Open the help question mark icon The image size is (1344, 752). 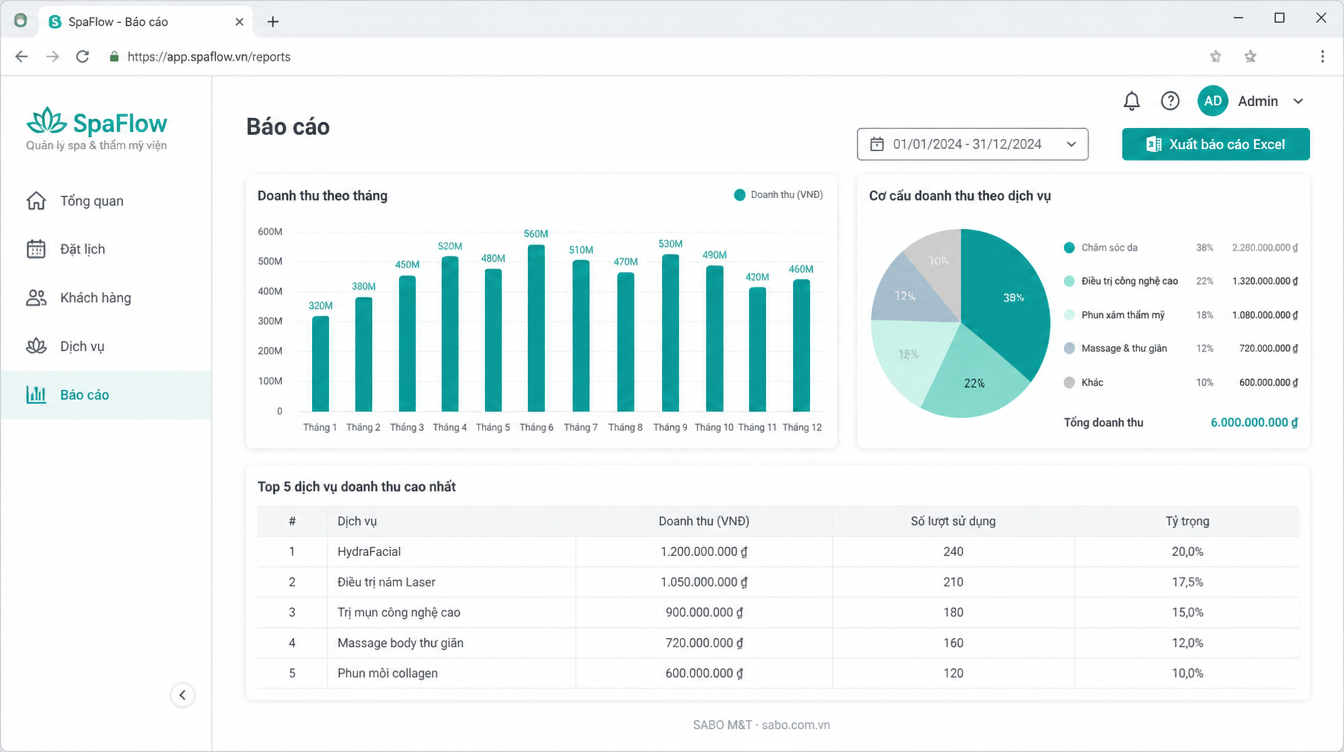click(1170, 101)
